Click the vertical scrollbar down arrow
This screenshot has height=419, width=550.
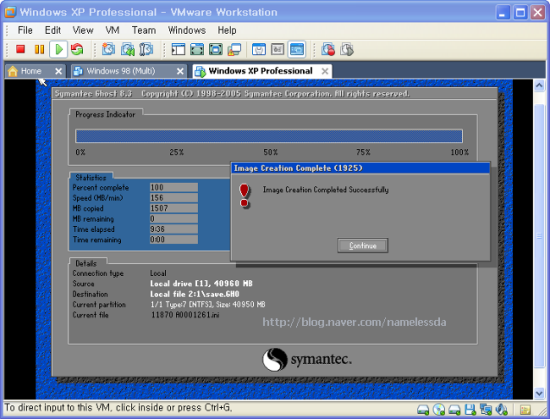click(x=539, y=393)
